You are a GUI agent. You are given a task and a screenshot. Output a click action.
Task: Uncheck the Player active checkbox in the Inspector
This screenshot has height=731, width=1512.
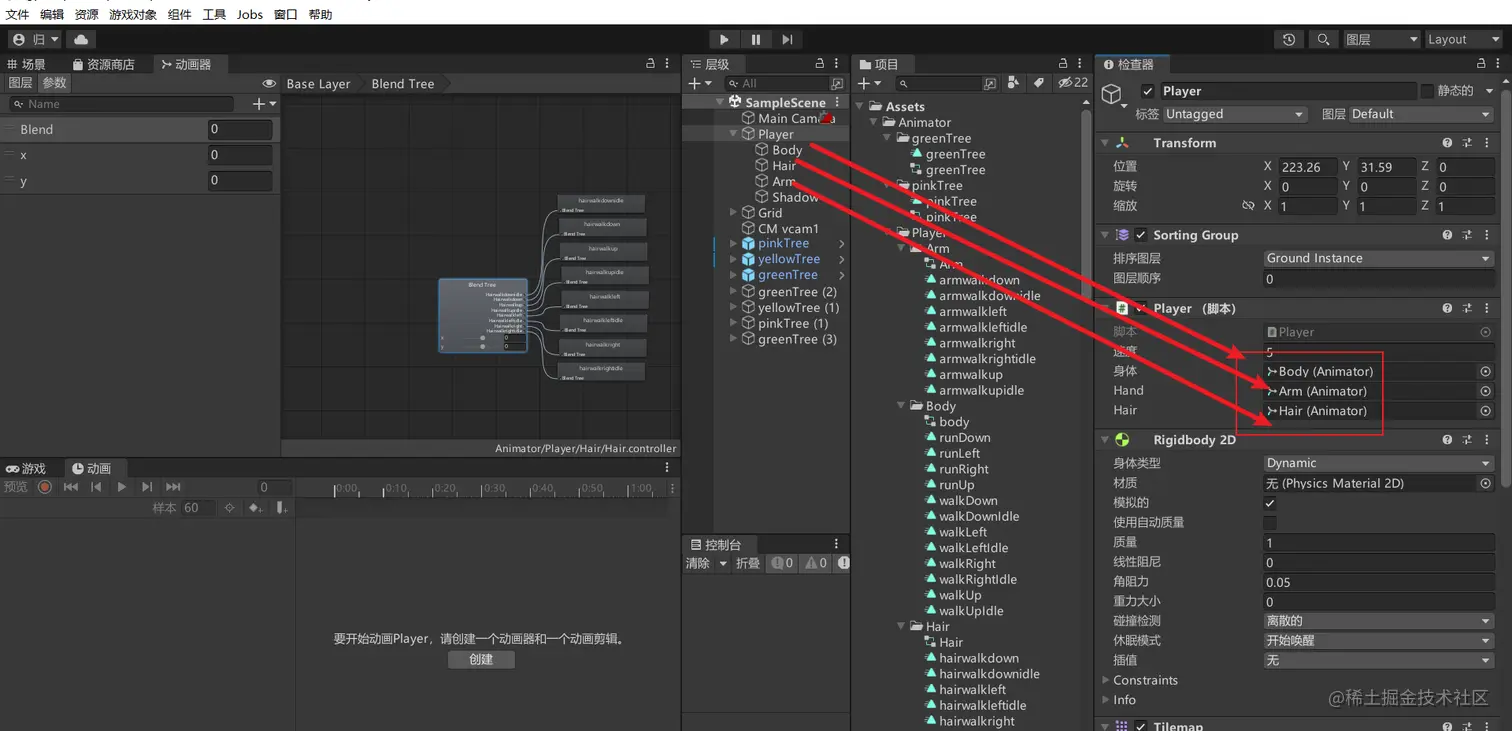coord(1147,91)
